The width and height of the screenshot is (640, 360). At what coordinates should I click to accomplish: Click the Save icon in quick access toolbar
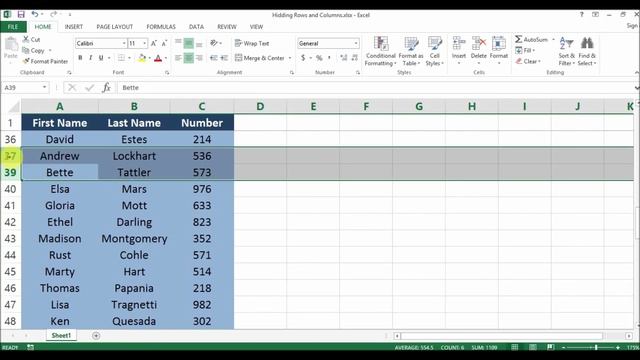pos(20,15)
